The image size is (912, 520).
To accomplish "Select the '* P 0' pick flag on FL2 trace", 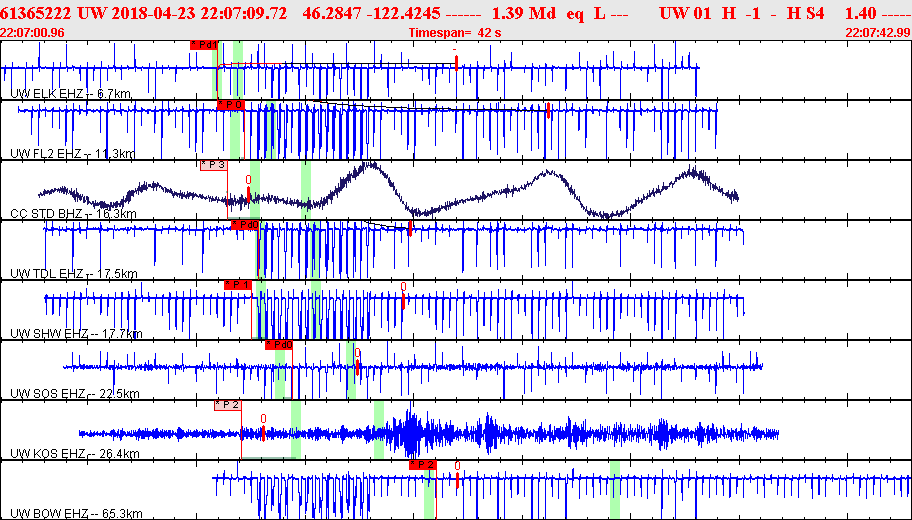I will [231, 105].
